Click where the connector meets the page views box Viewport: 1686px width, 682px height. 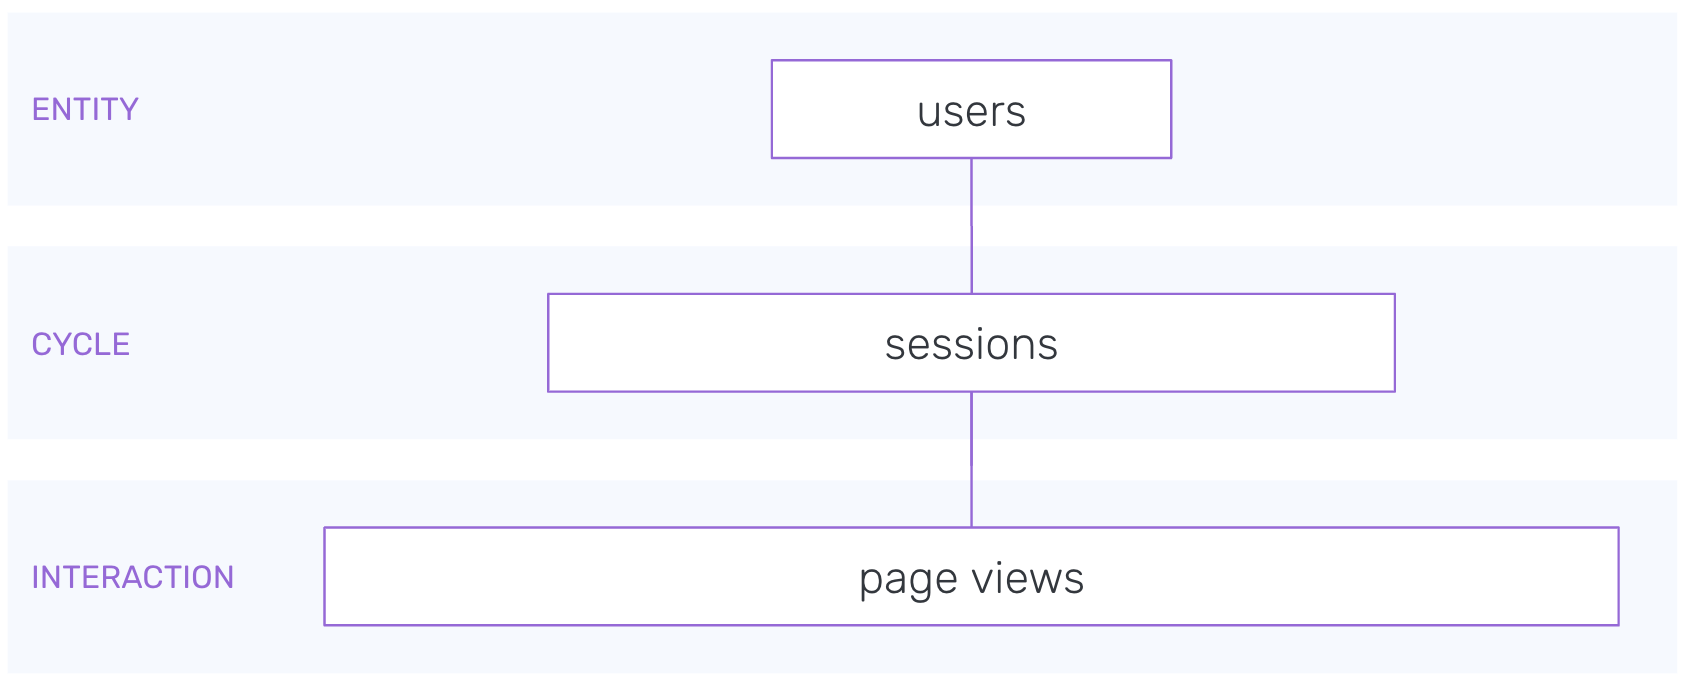tap(971, 527)
